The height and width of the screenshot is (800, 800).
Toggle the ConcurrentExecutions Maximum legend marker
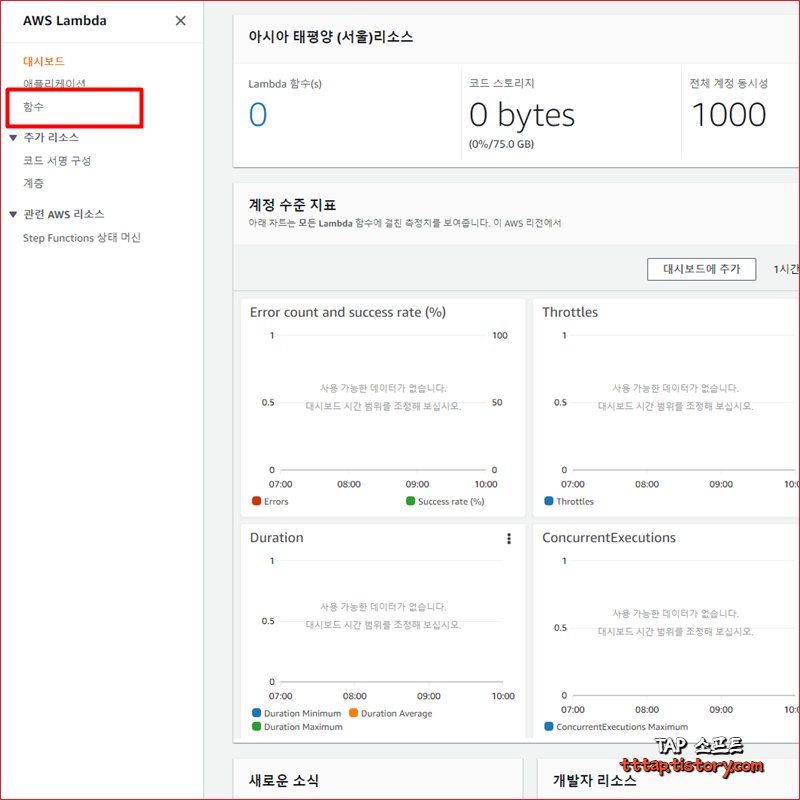[x=549, y=726]
